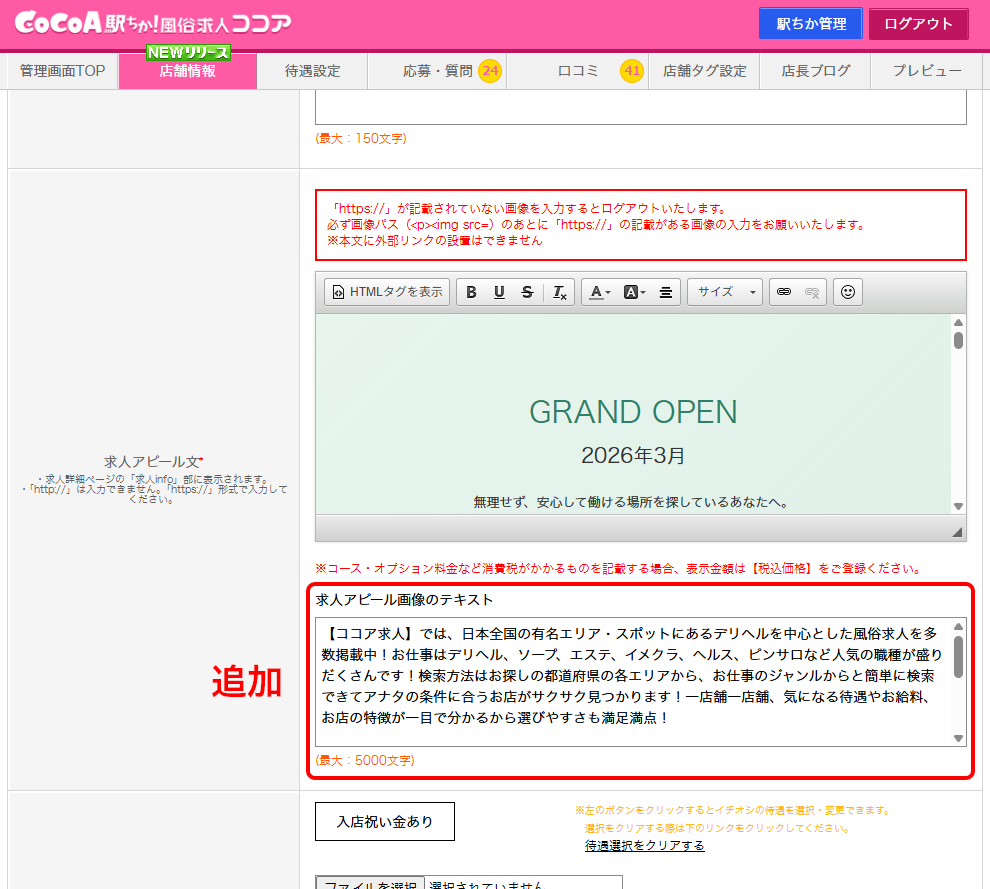Click the 入店祝い金あり button
The height and width of the screenshot is (889, 990).
385,822
